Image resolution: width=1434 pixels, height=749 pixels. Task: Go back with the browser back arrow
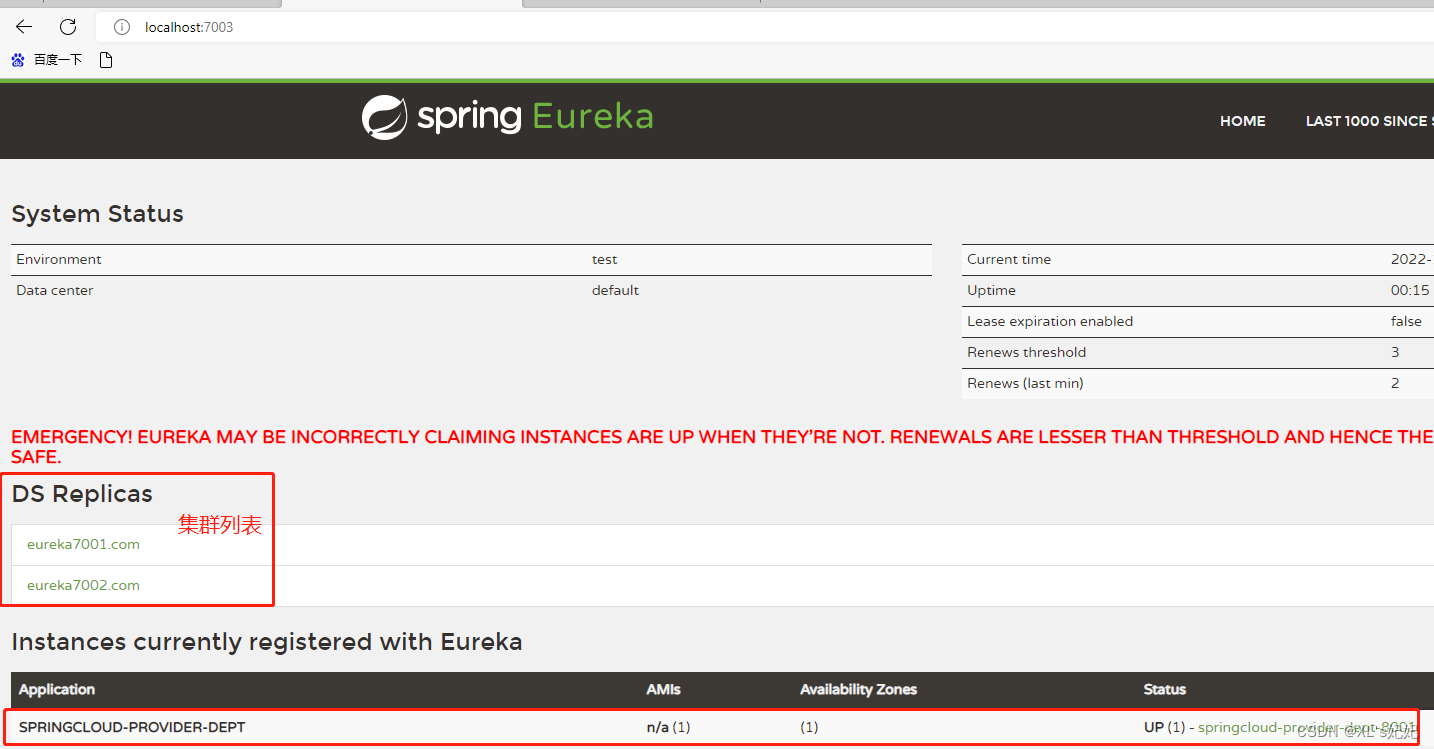[x=24, y=27]
